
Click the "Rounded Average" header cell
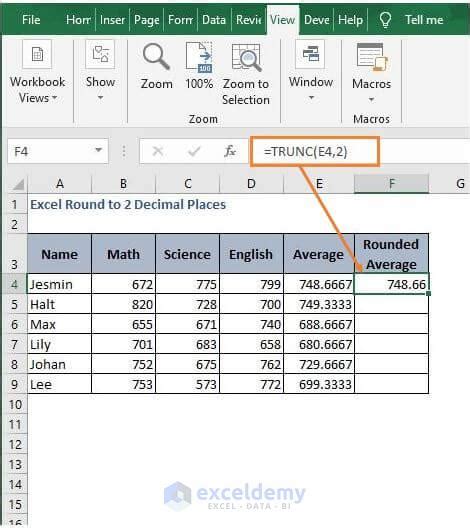click(392, 254)
